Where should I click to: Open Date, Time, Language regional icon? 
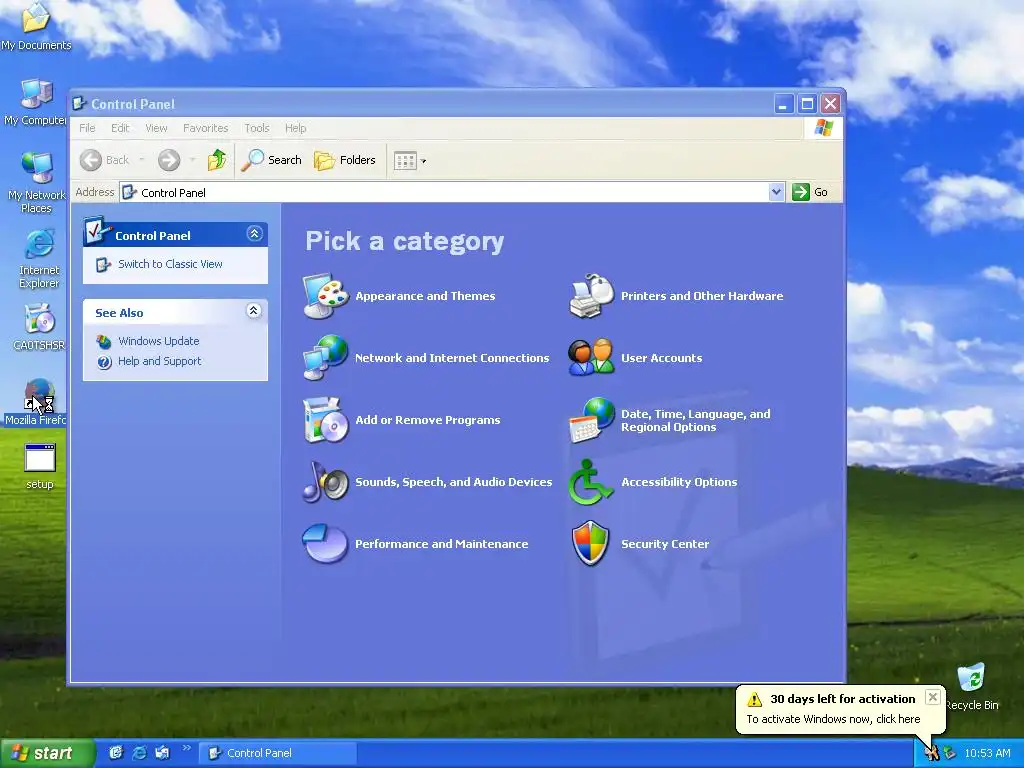point(592,420)
